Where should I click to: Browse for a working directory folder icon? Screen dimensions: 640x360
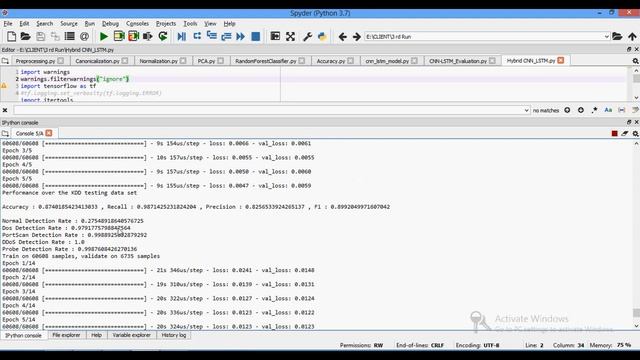[x=617, y=36]
